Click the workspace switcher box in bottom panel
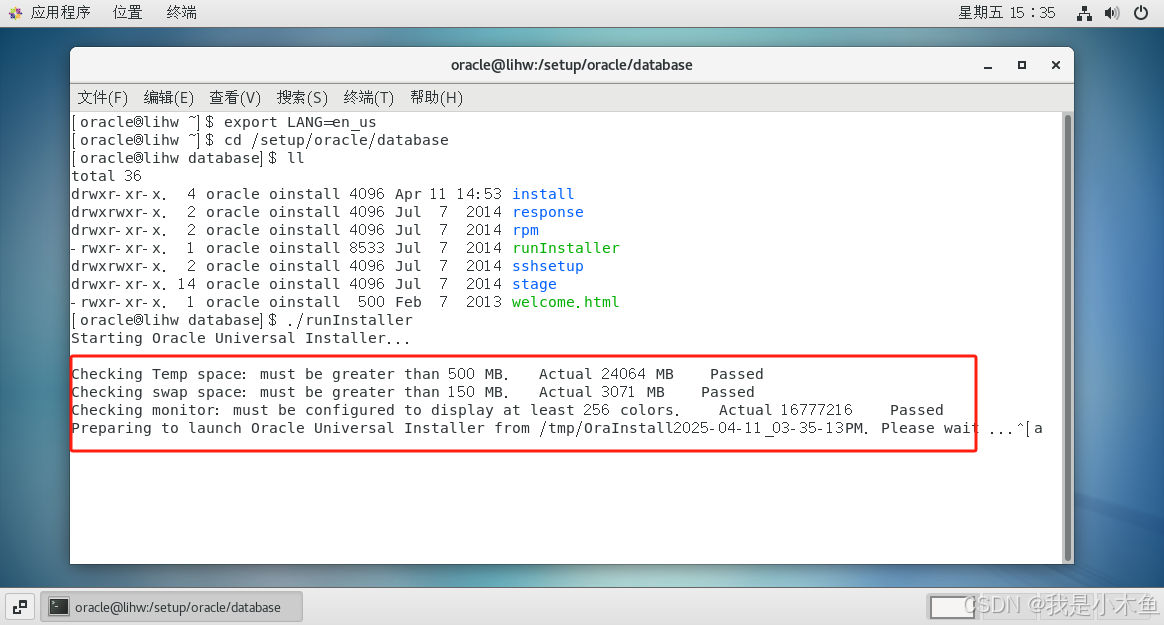This screenshot has width=1164, height=625. [x=952, y=607]
